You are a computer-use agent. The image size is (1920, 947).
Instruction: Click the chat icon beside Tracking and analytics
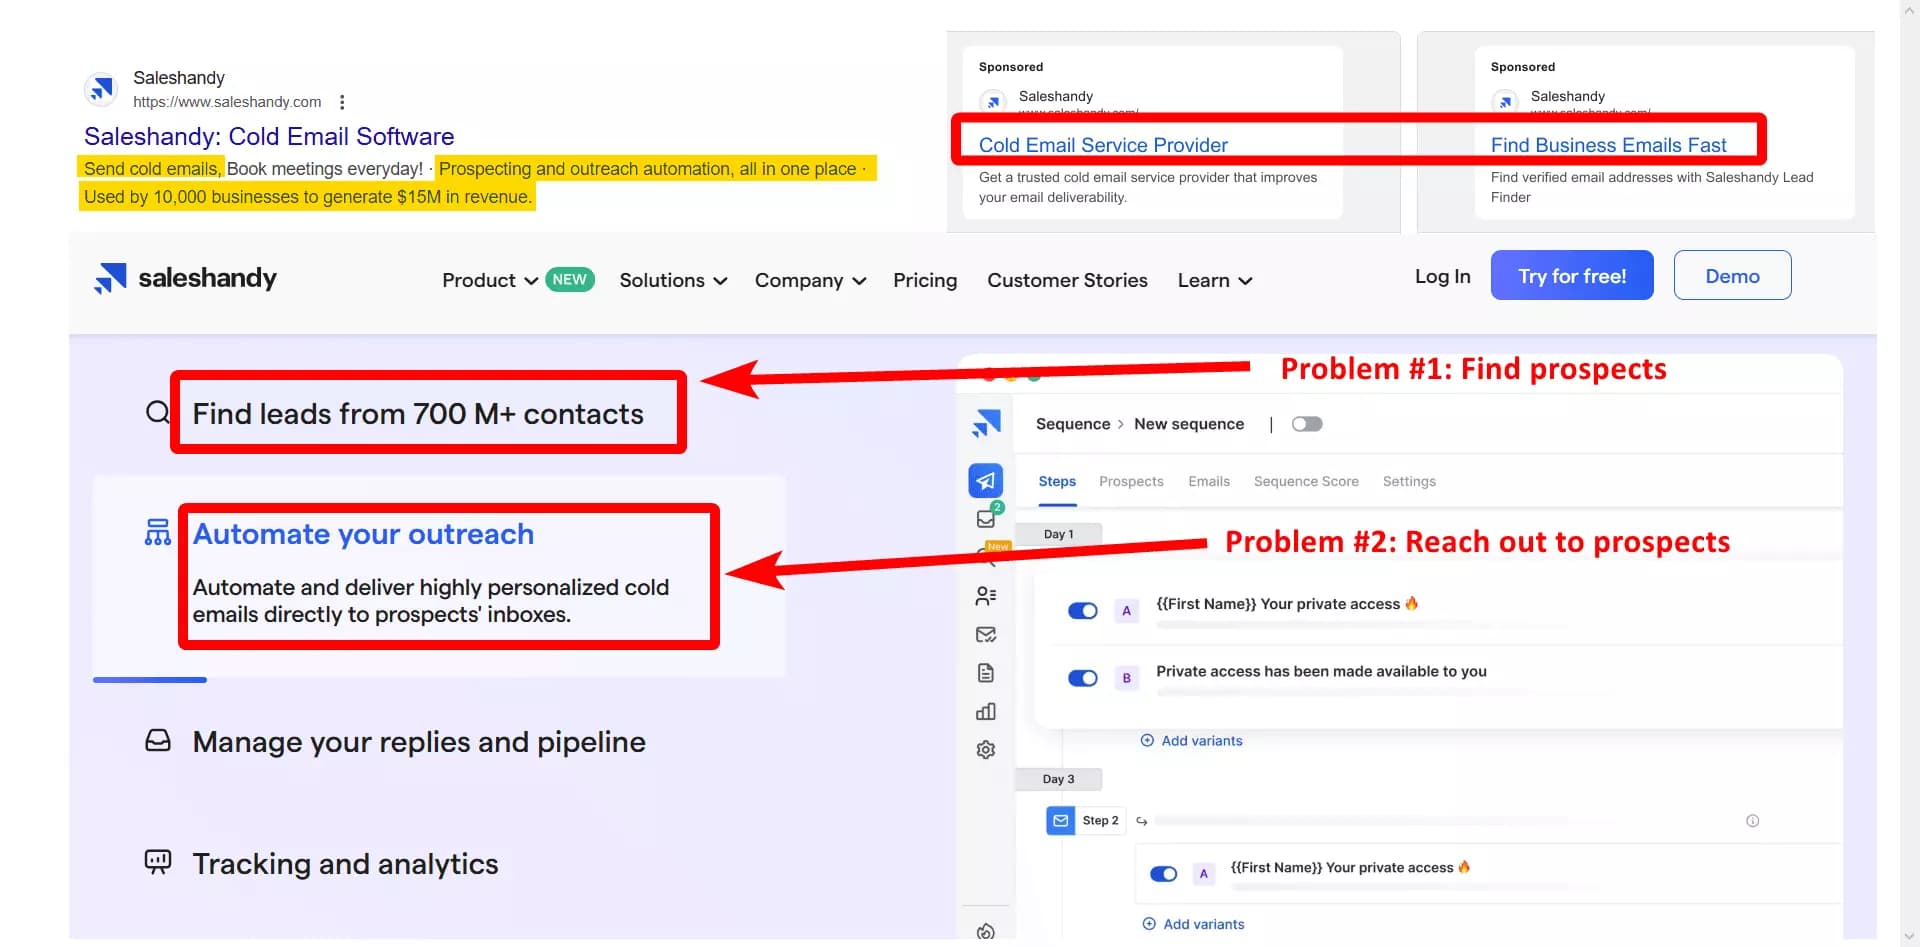click(x=158, y=862)
